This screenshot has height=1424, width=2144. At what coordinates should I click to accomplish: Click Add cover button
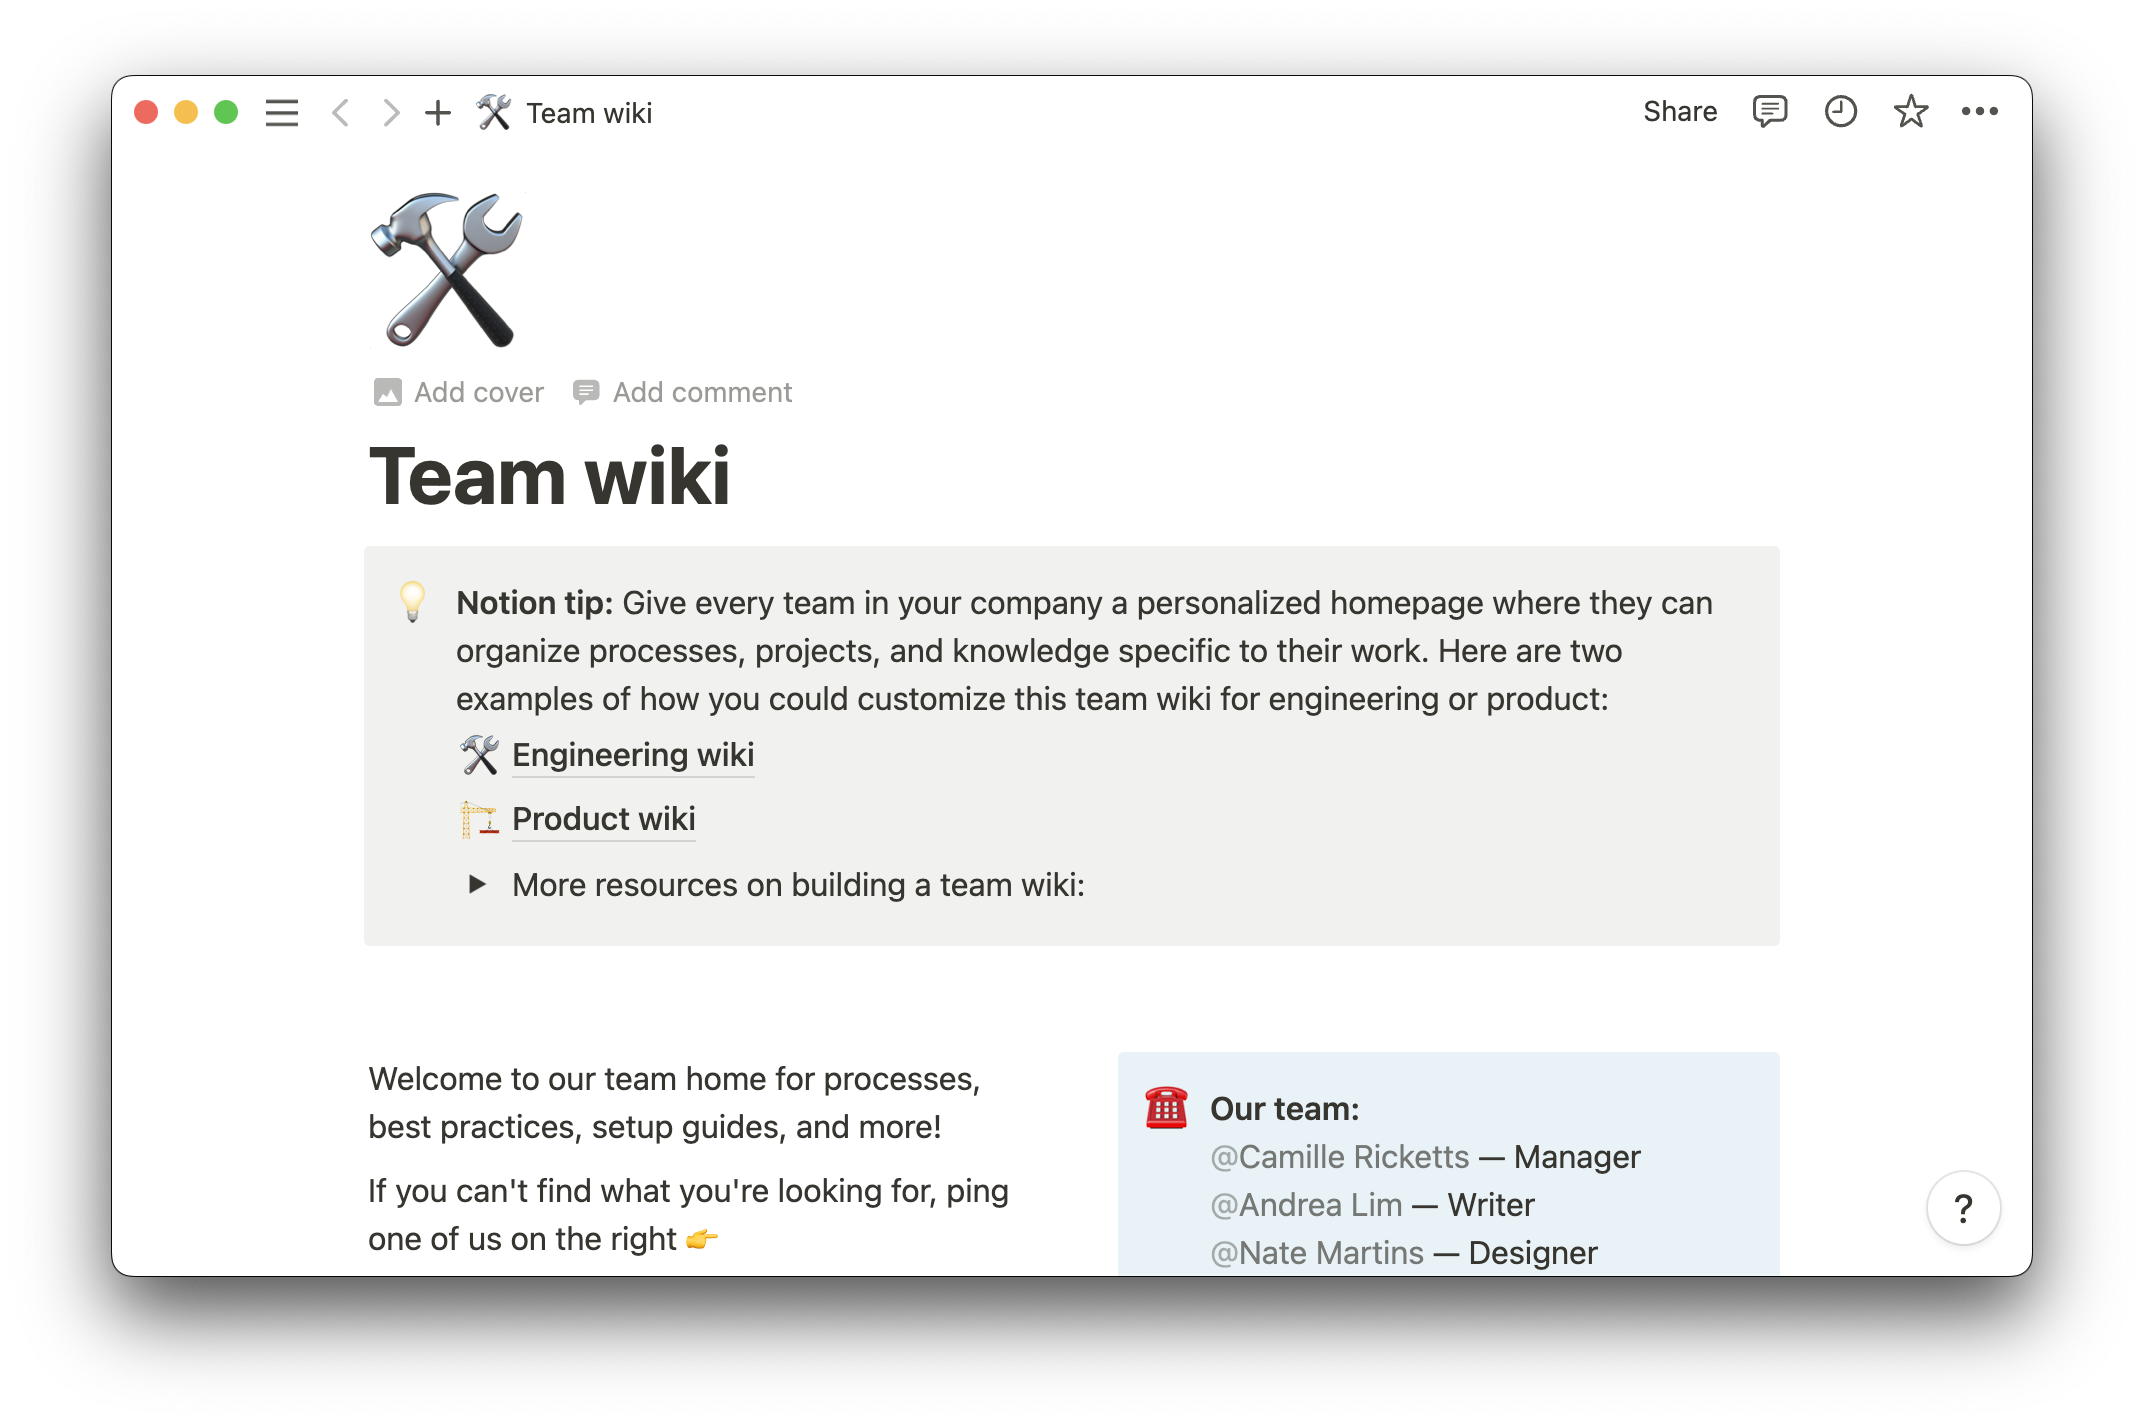point(459,391)
